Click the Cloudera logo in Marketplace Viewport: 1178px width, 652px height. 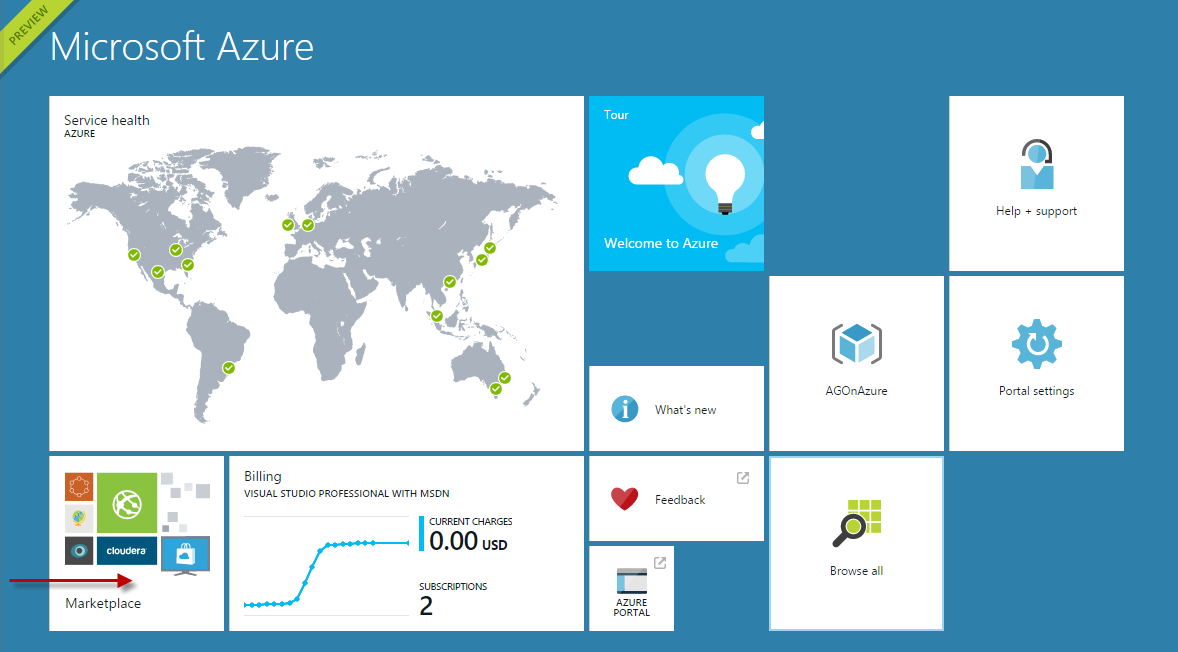click(x=127, y=550)
